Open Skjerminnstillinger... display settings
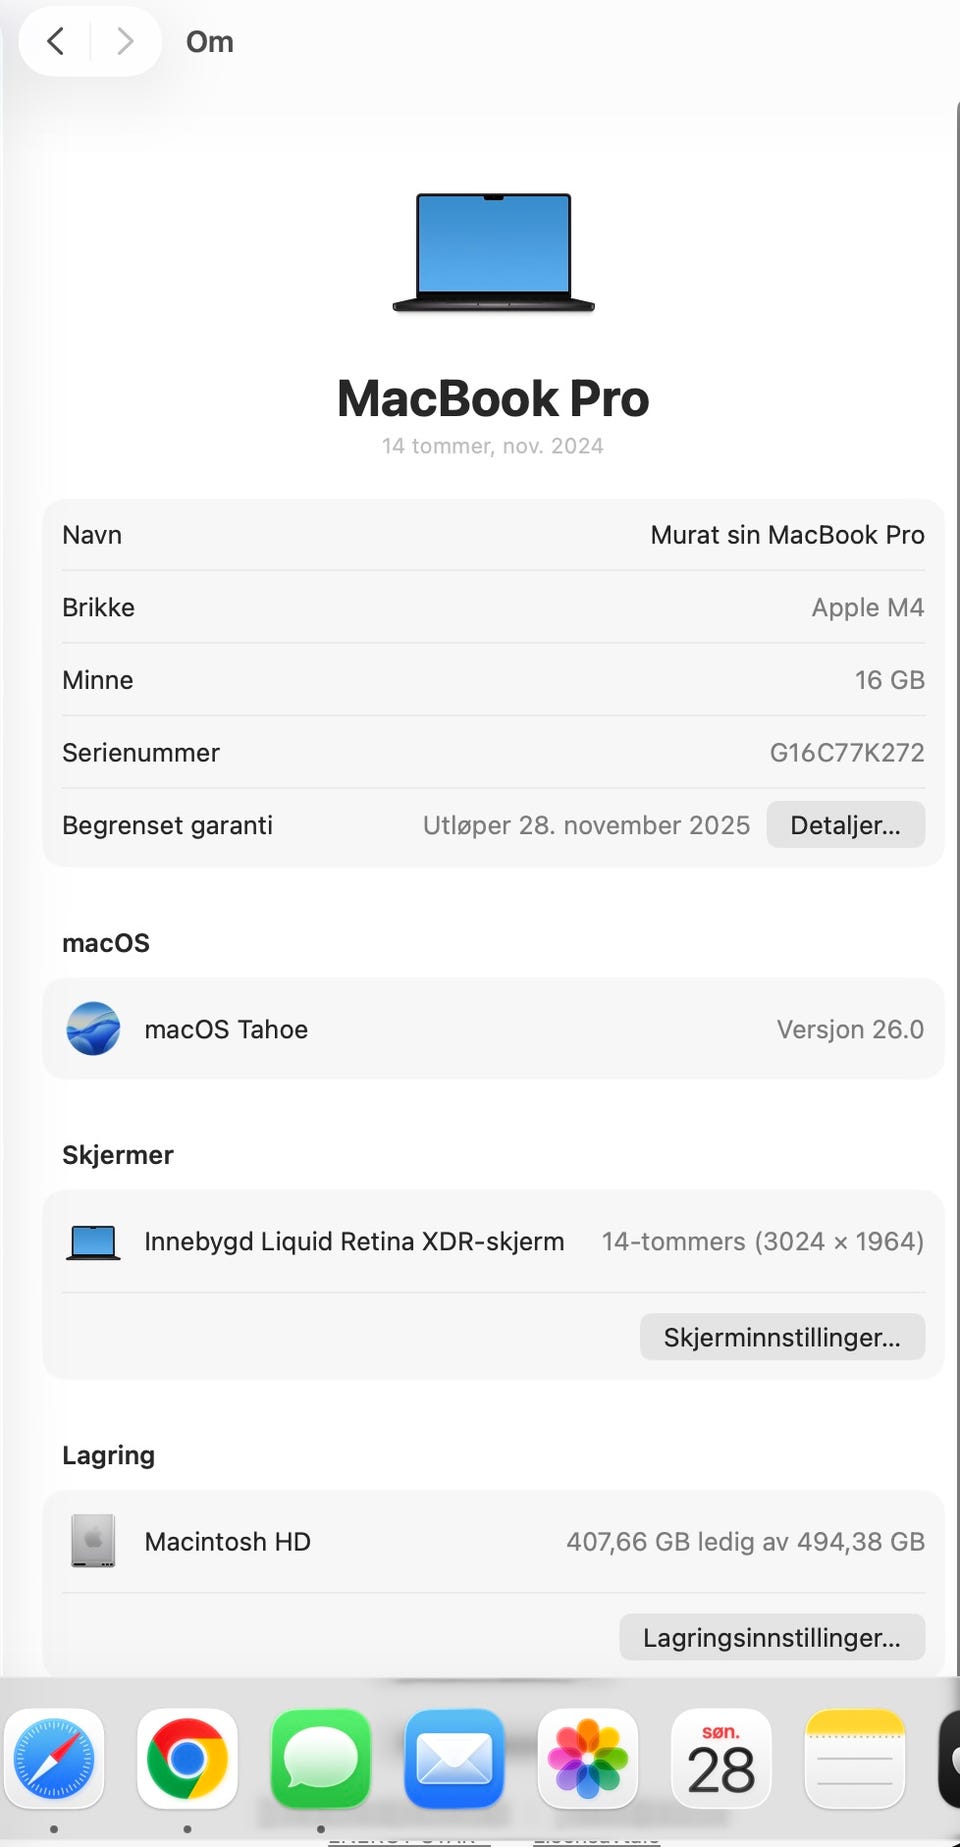Screen dimensions: 960x1847 (782, 1337)
